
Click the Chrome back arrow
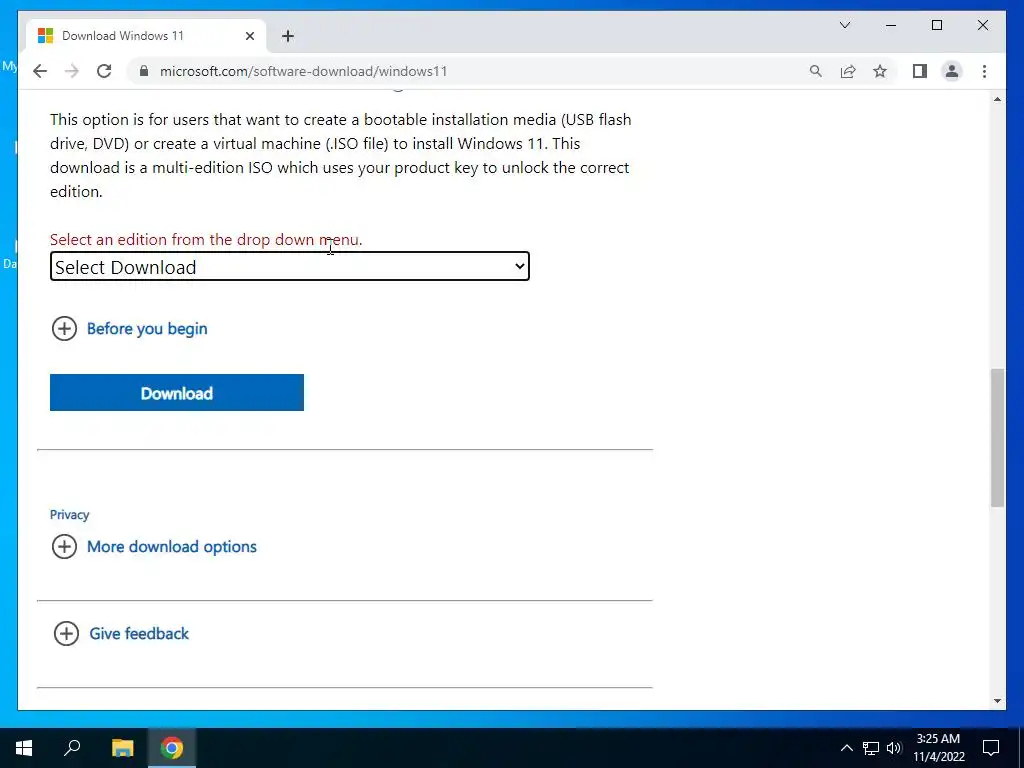click(x=40, y=71)
